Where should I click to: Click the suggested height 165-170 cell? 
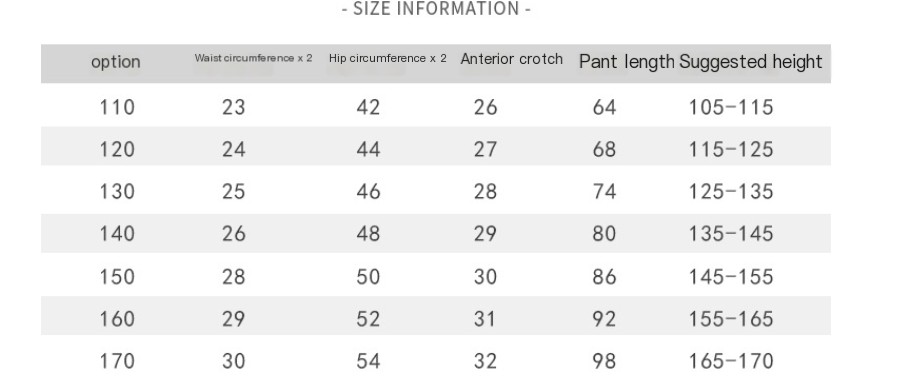pyautogui.click(x=731, y=361)
